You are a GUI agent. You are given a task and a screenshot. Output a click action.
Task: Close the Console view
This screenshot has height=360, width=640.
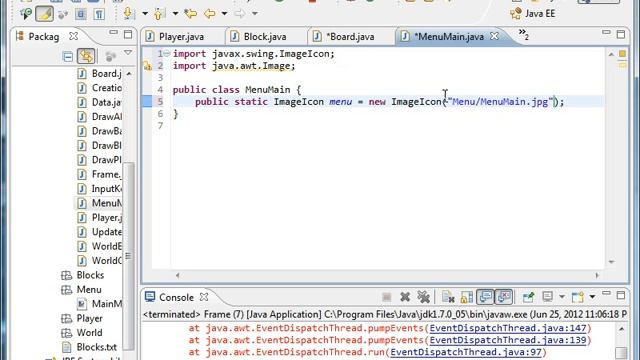click(204, 297)
